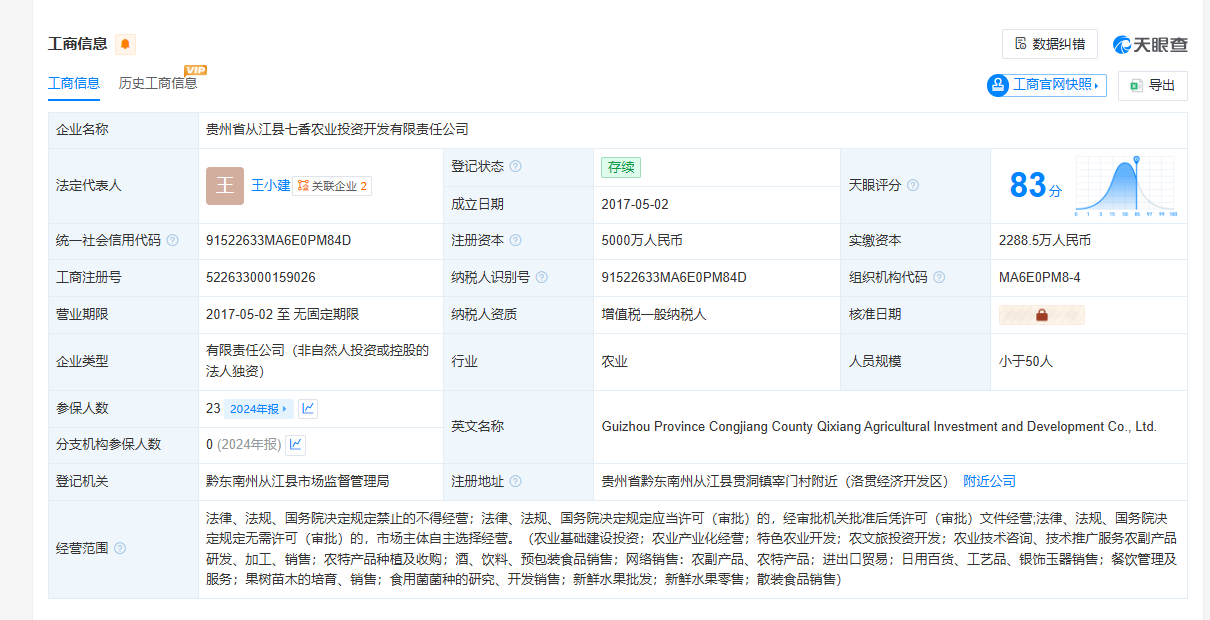Click help icon next to 组织机构代码

point(939,278)
